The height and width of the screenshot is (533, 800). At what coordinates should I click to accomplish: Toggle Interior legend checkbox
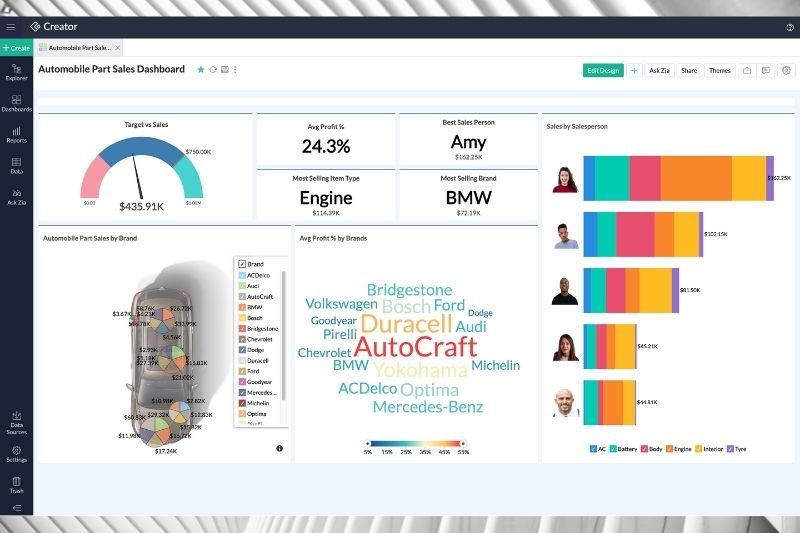[698, 449]
